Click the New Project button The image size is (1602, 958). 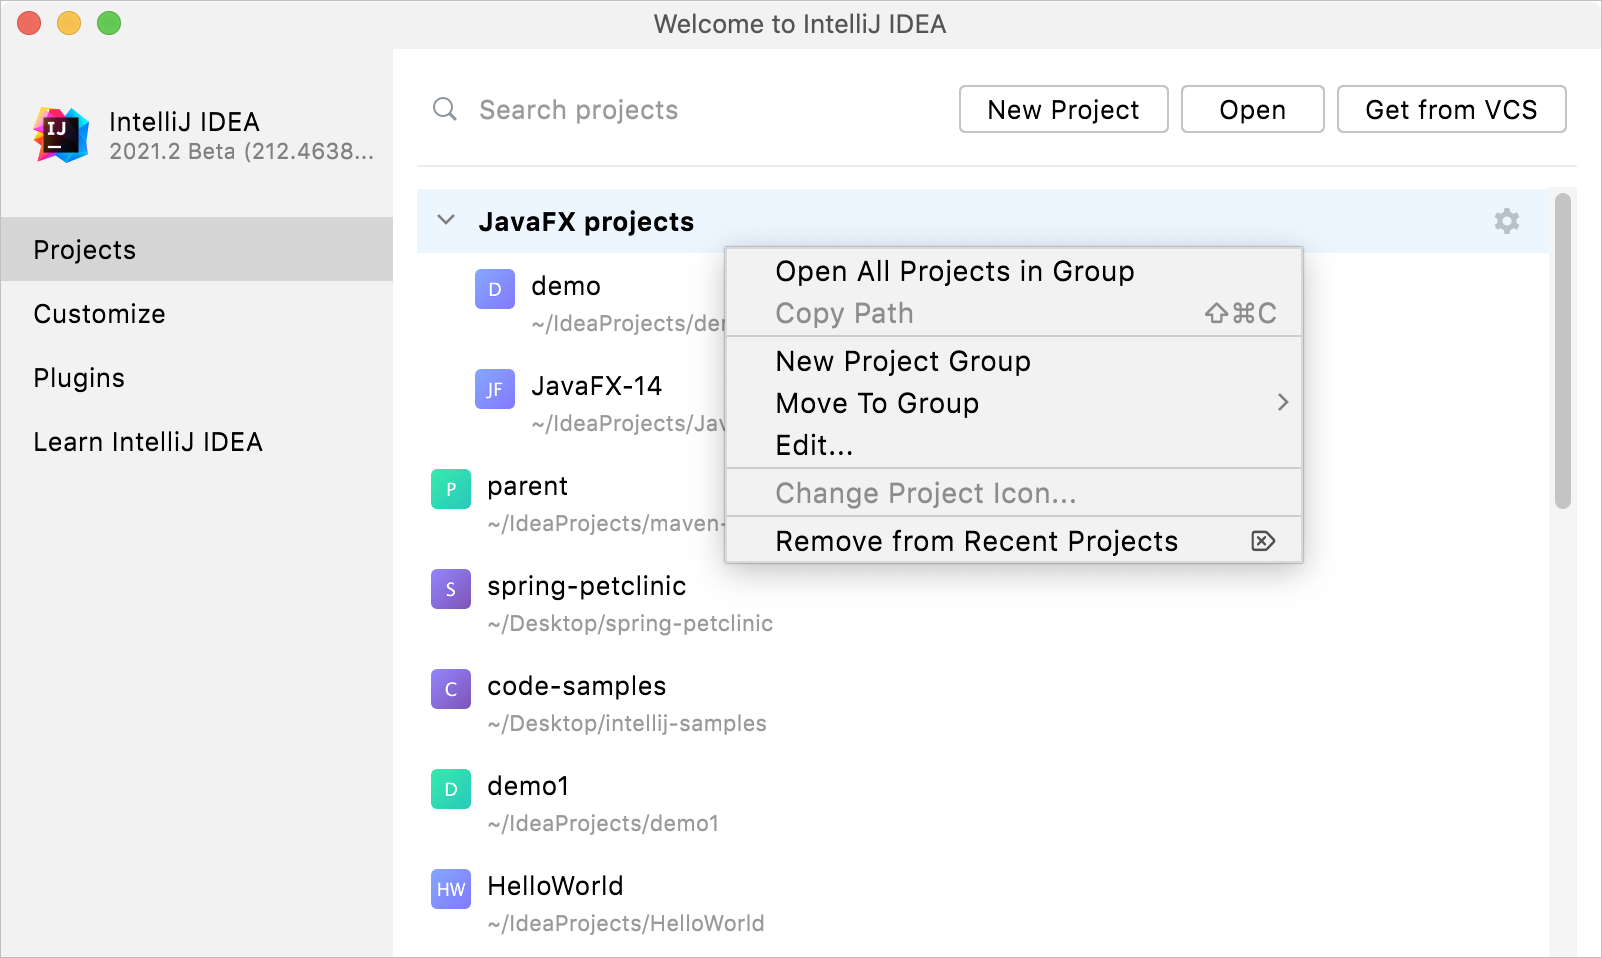[x=1063, y=109]
